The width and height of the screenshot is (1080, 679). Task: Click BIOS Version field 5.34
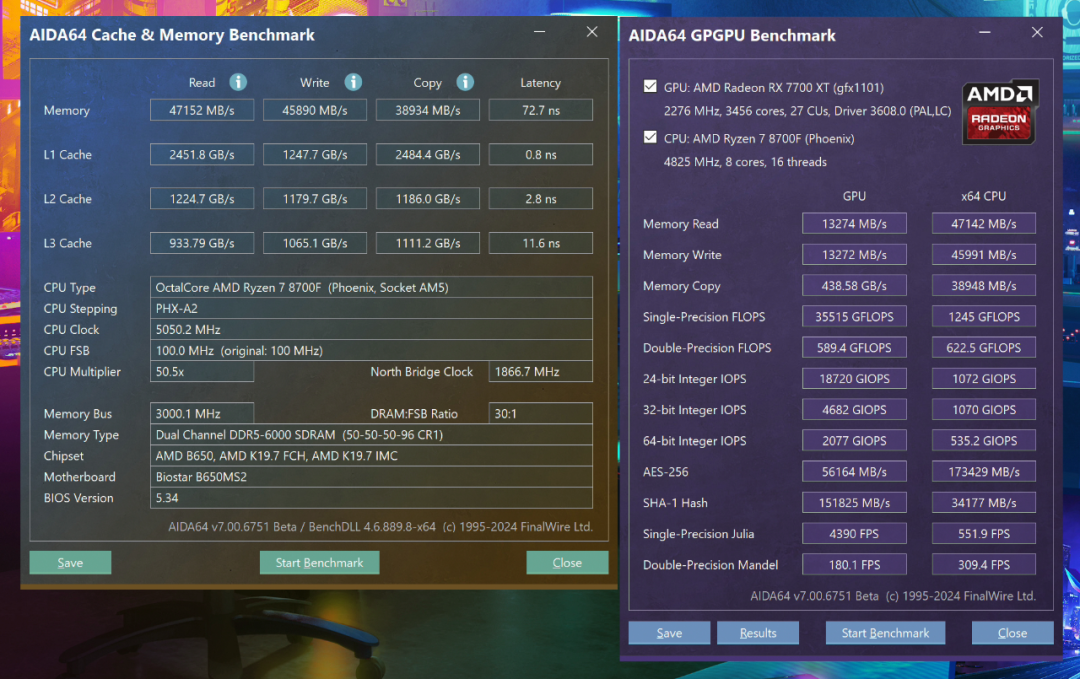(x=371, y=498)
